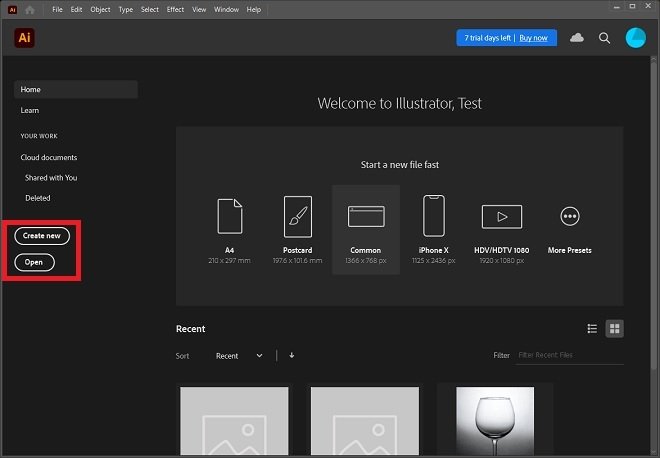Screen dimensions: 660x458
Task: Select Home in the sidebar
Action: point(76,89)
